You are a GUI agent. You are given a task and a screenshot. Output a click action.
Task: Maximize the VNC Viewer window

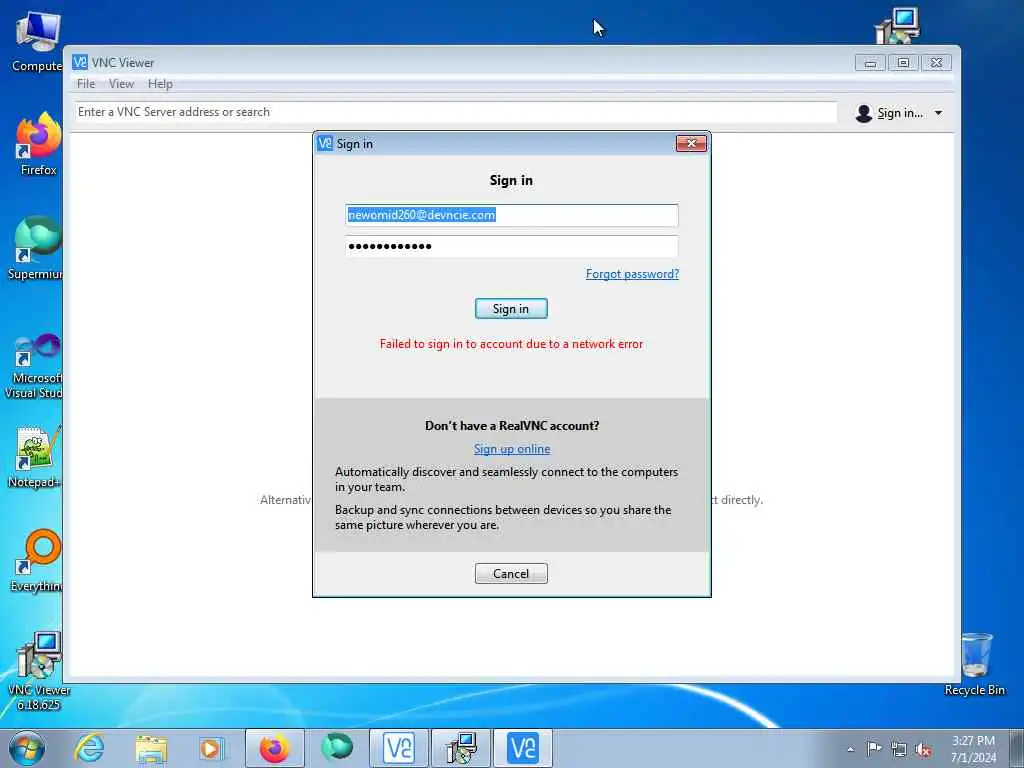coord(903,63)
